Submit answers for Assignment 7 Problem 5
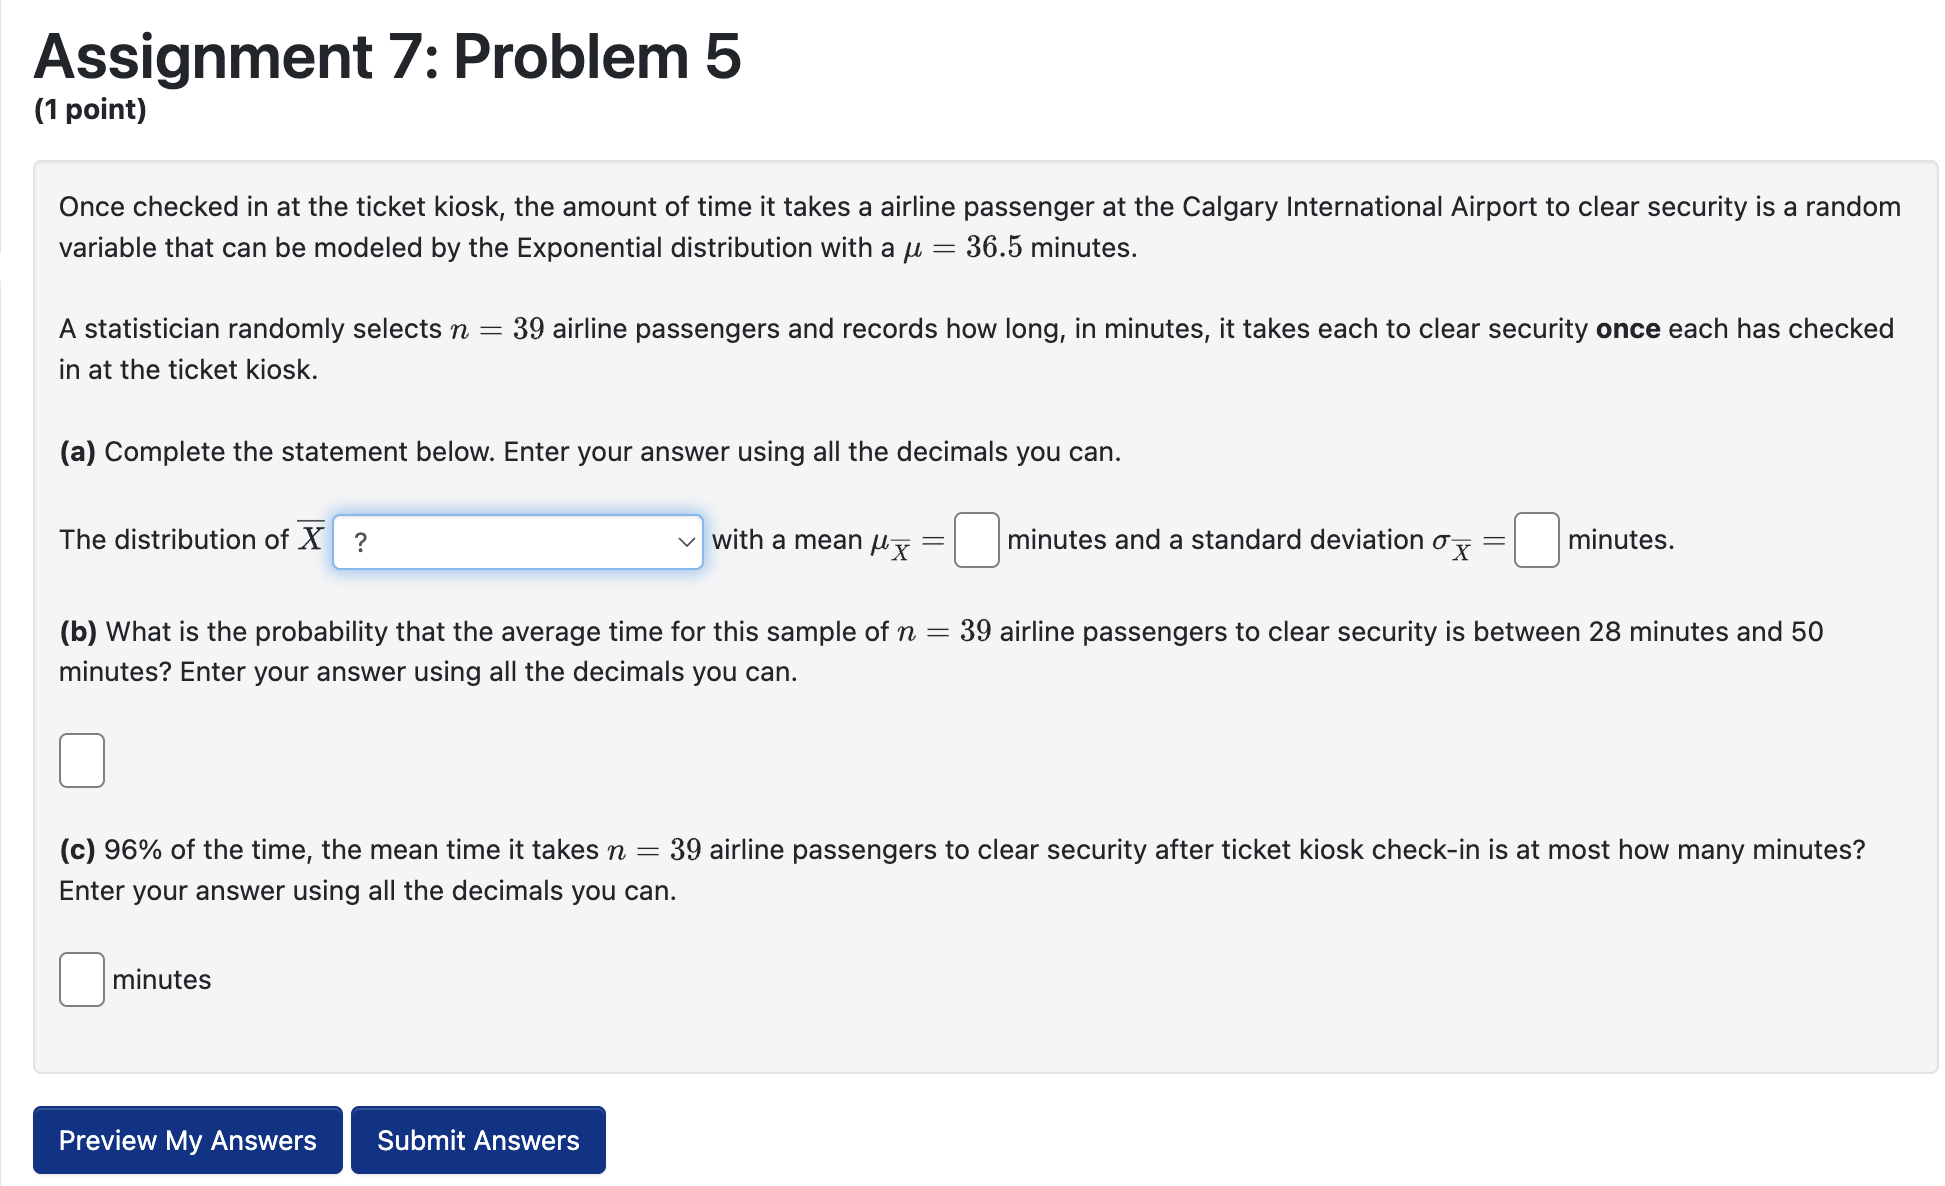The width and height of the screenshot is (1945, 1186). pyautogui.click(x=478, y=1140)
